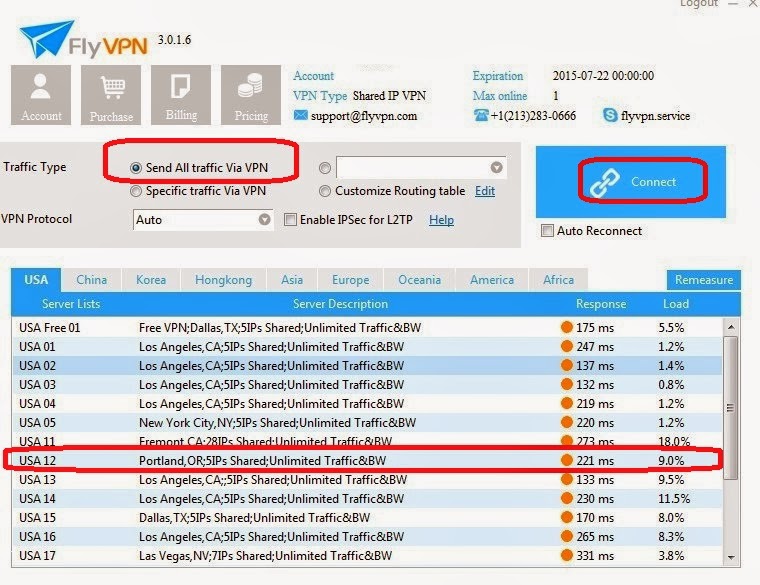This screenshot has width=760, height=585.
Task: Select the USA 16 server row
Action: point(367,536)
